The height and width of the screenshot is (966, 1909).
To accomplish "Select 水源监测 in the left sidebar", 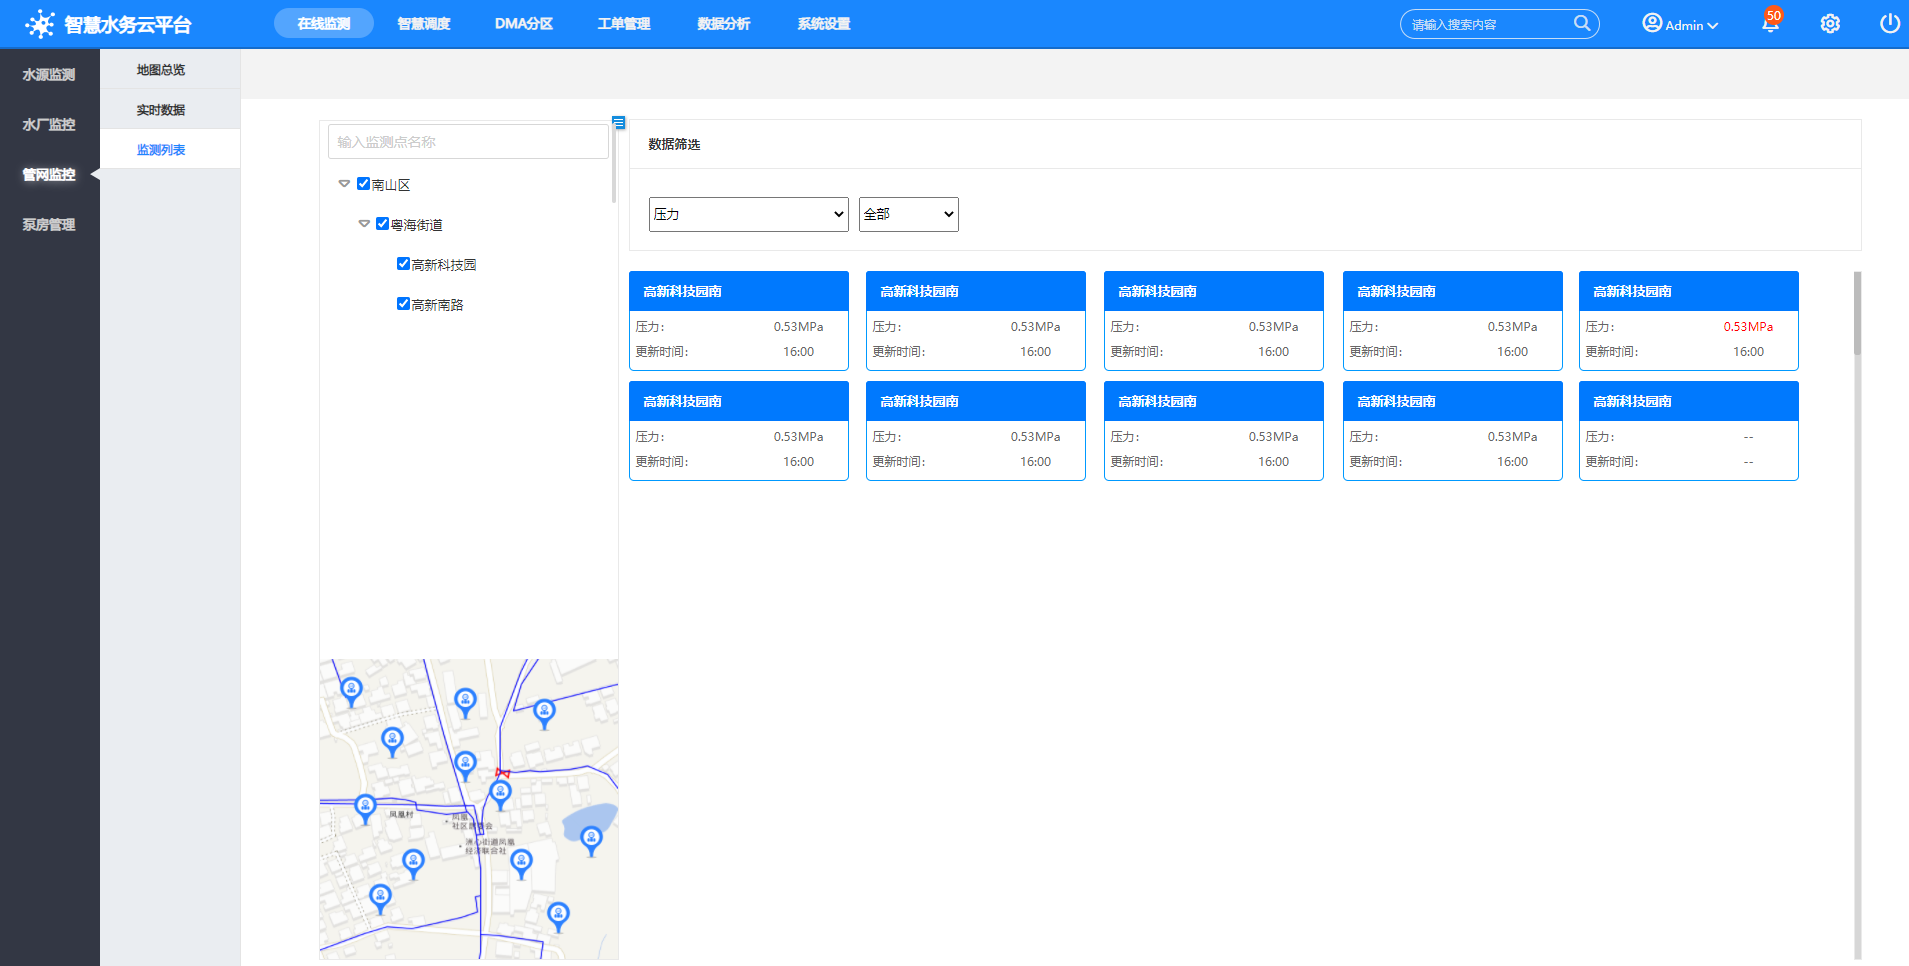I will (x=49, y=74).
